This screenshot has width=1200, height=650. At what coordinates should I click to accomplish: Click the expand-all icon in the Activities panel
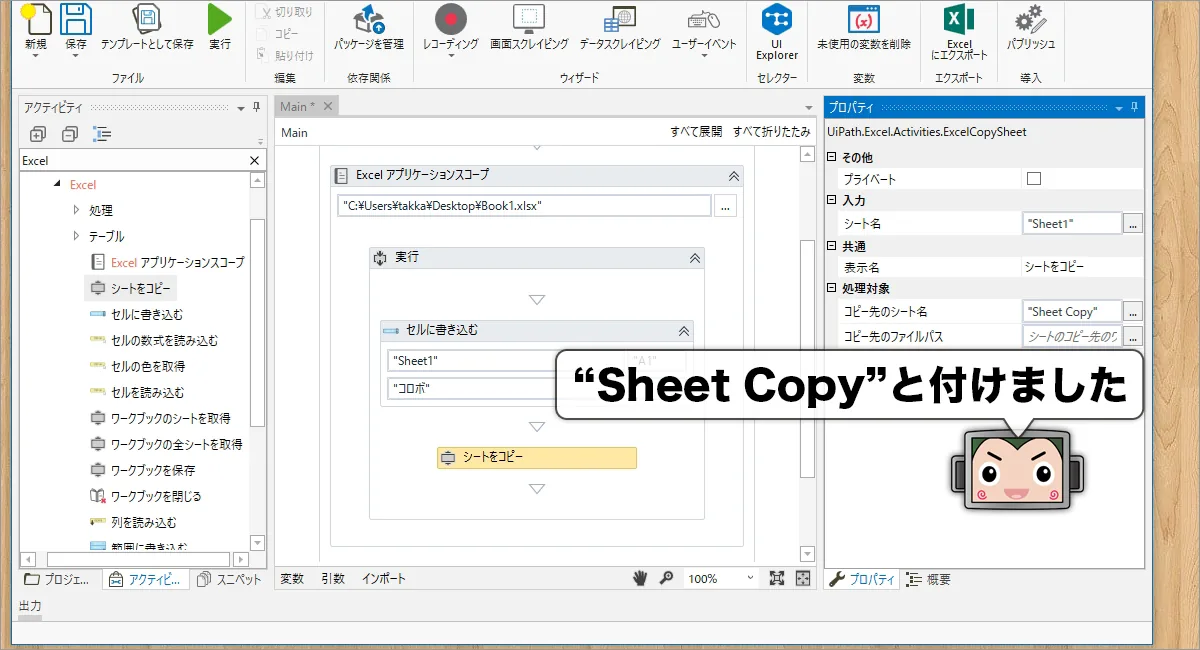pos(38,134)
